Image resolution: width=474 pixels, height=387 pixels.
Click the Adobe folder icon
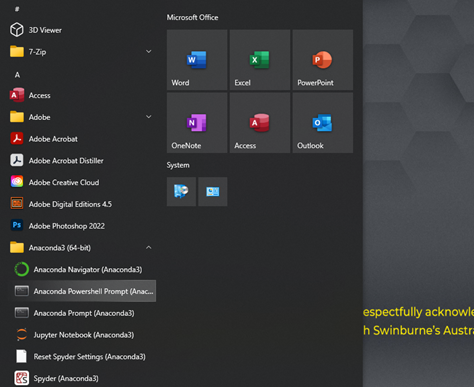point(17,117)
